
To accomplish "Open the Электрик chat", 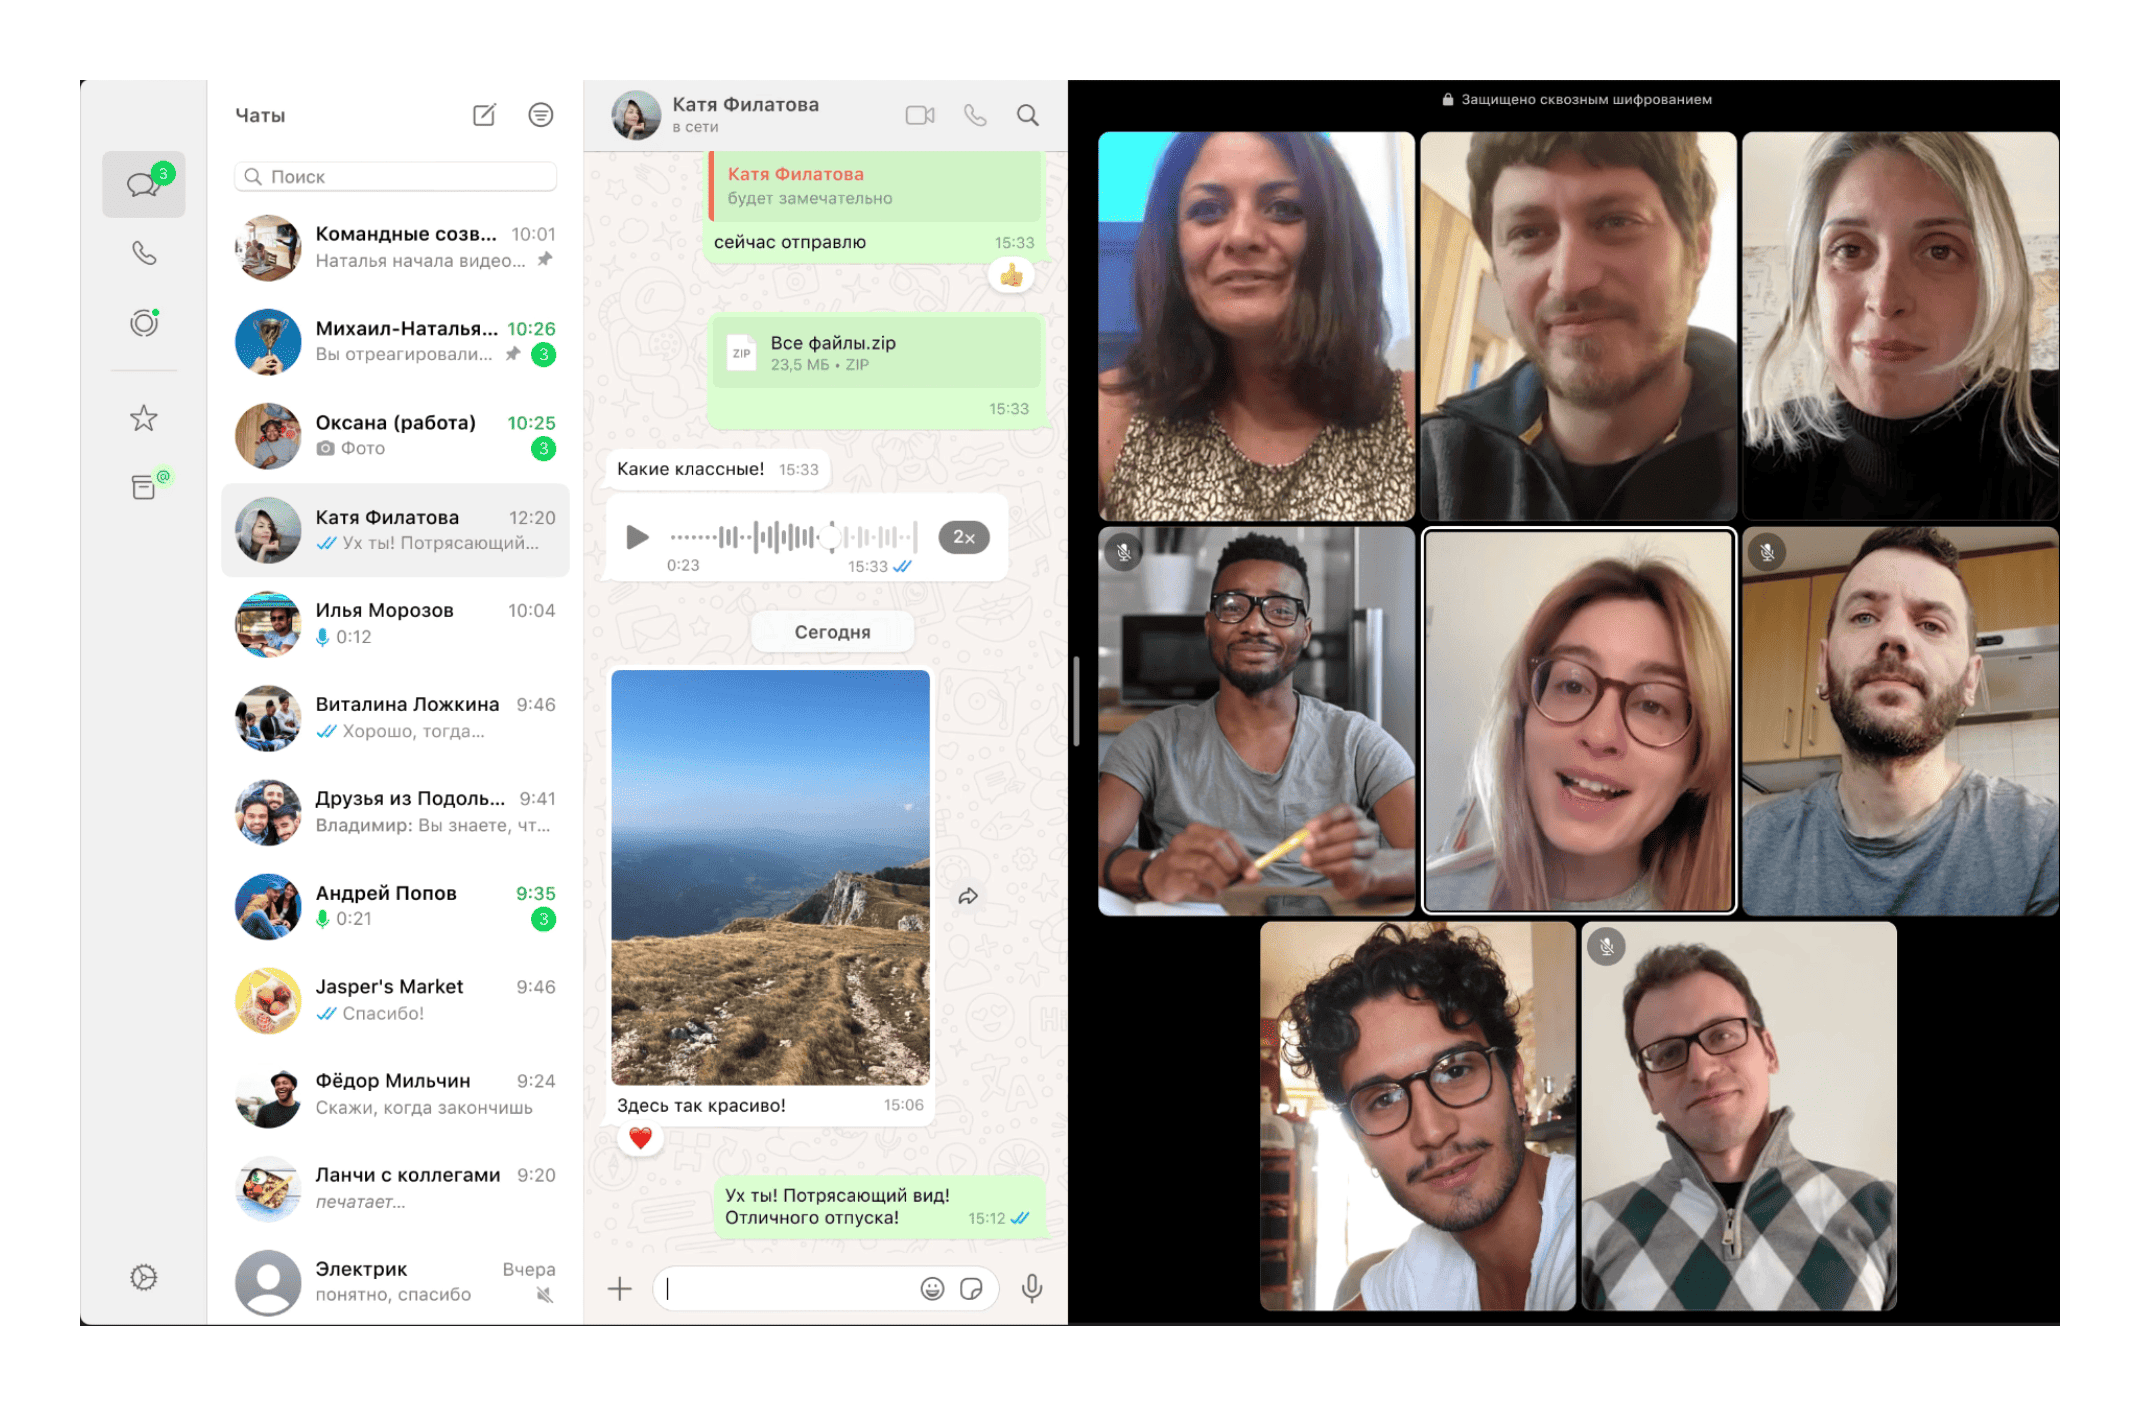I will point(395,1281).
